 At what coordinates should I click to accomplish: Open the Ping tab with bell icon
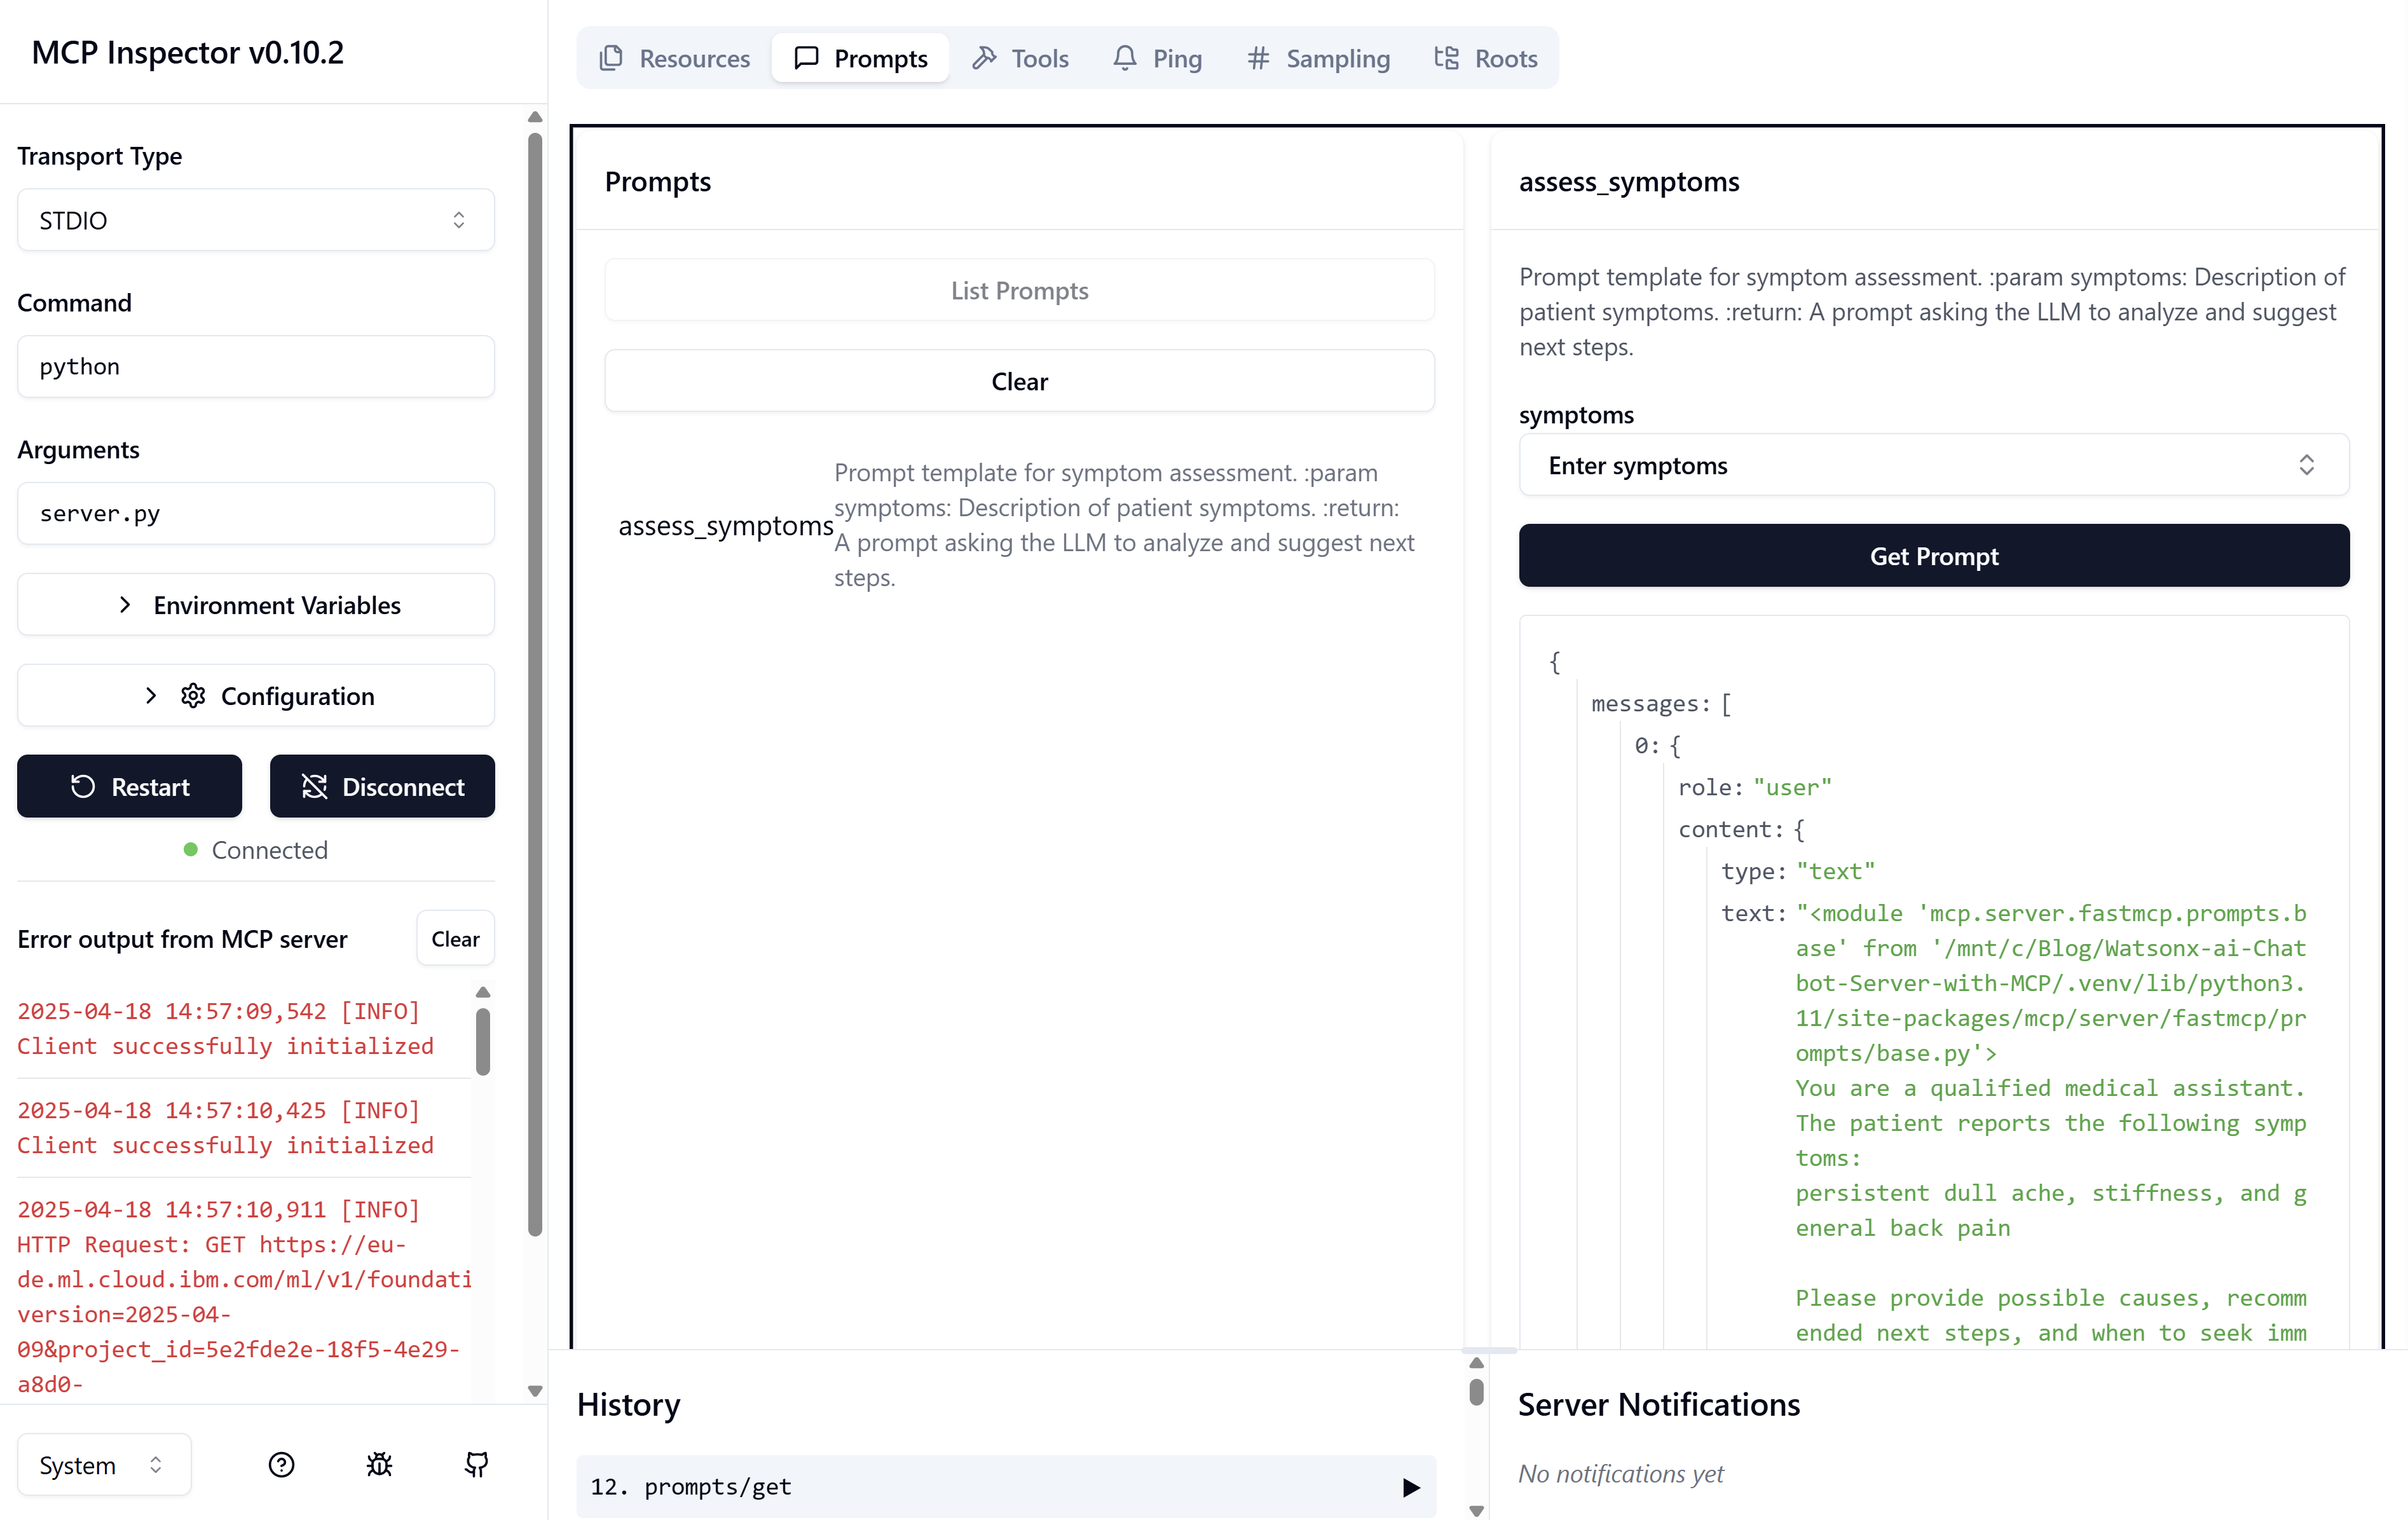click(x=1157, y=58)
